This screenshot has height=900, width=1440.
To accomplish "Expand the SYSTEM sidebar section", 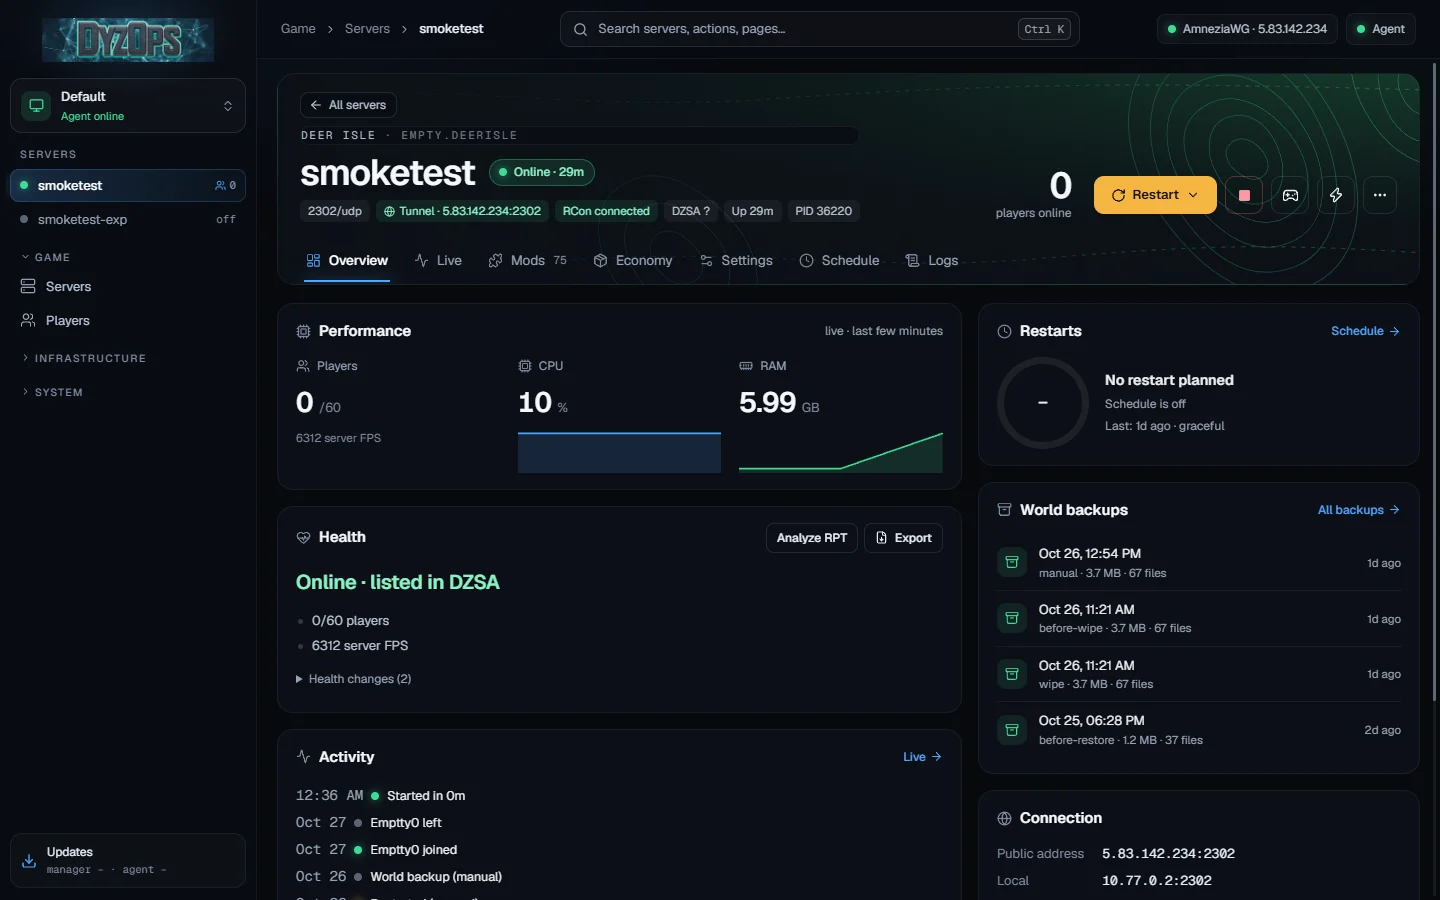I will (52, 392).
